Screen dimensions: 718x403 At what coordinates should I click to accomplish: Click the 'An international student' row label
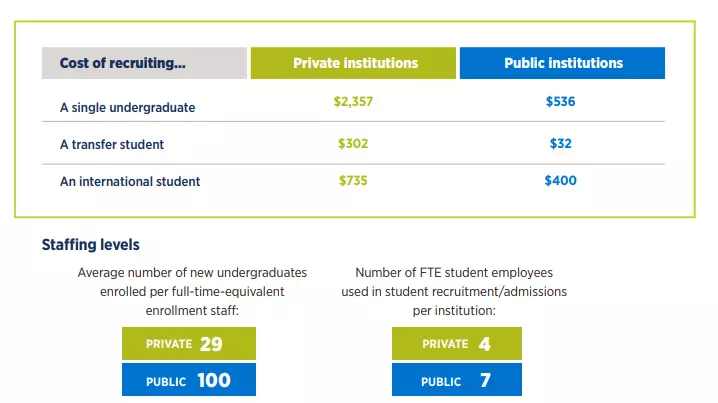point(130,182)
